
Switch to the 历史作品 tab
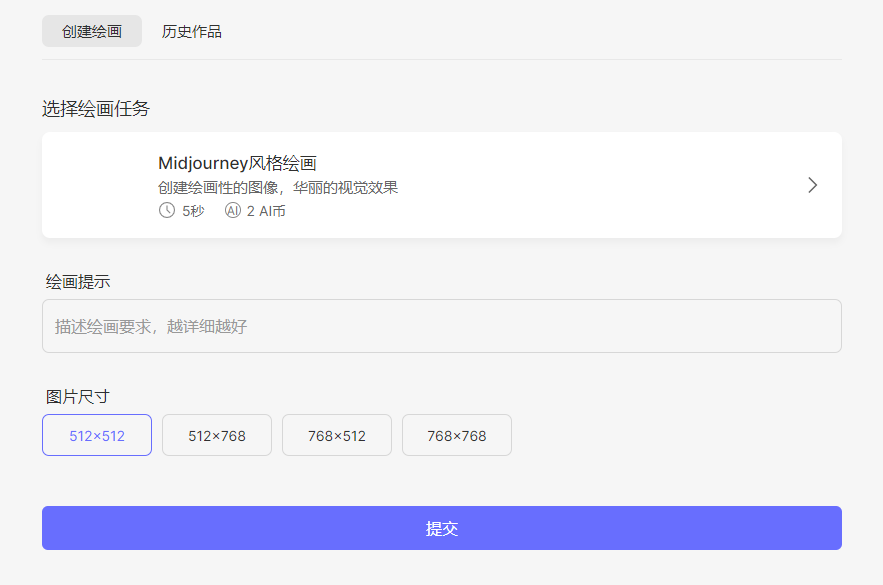(191, 31)
